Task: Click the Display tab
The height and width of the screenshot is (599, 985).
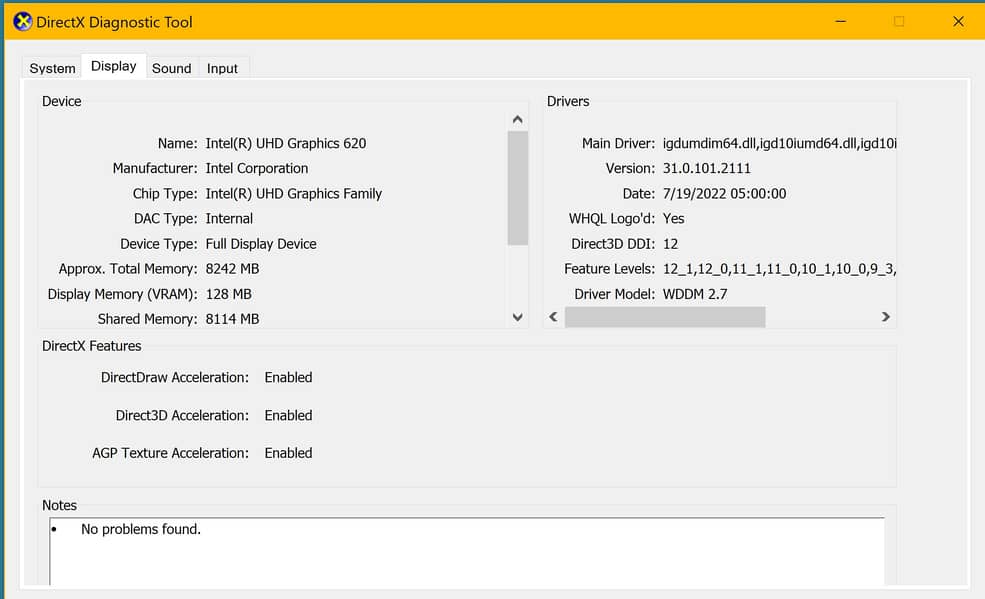Action: click(x=113, y=66)
